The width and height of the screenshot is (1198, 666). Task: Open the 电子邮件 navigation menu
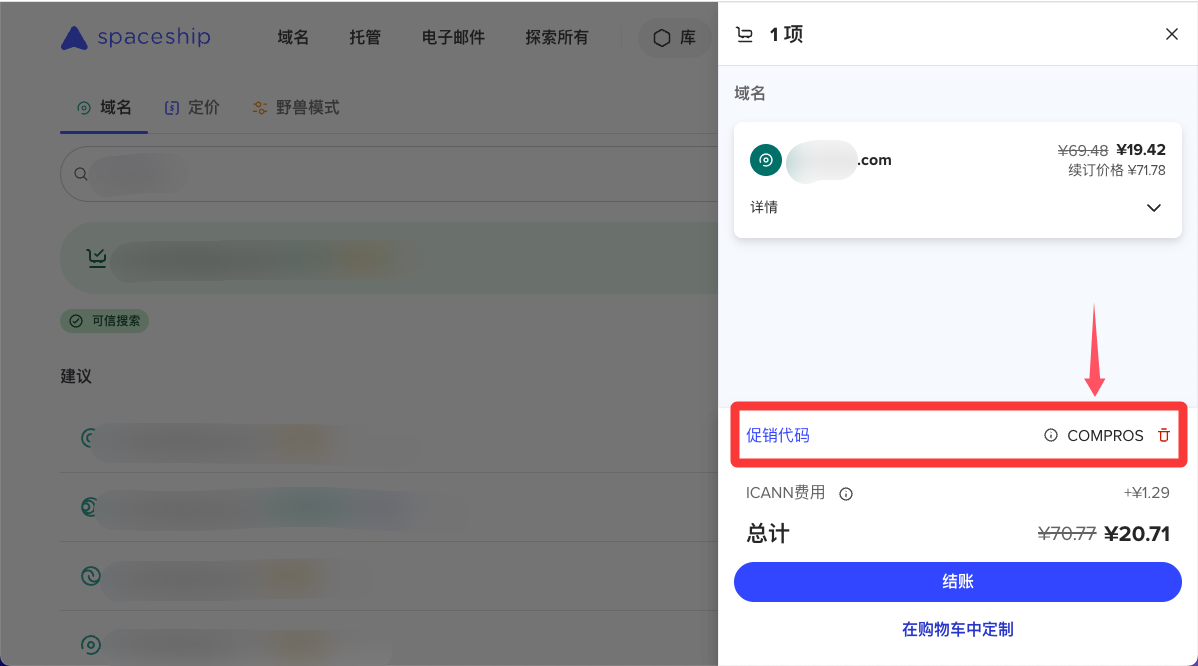453,38
